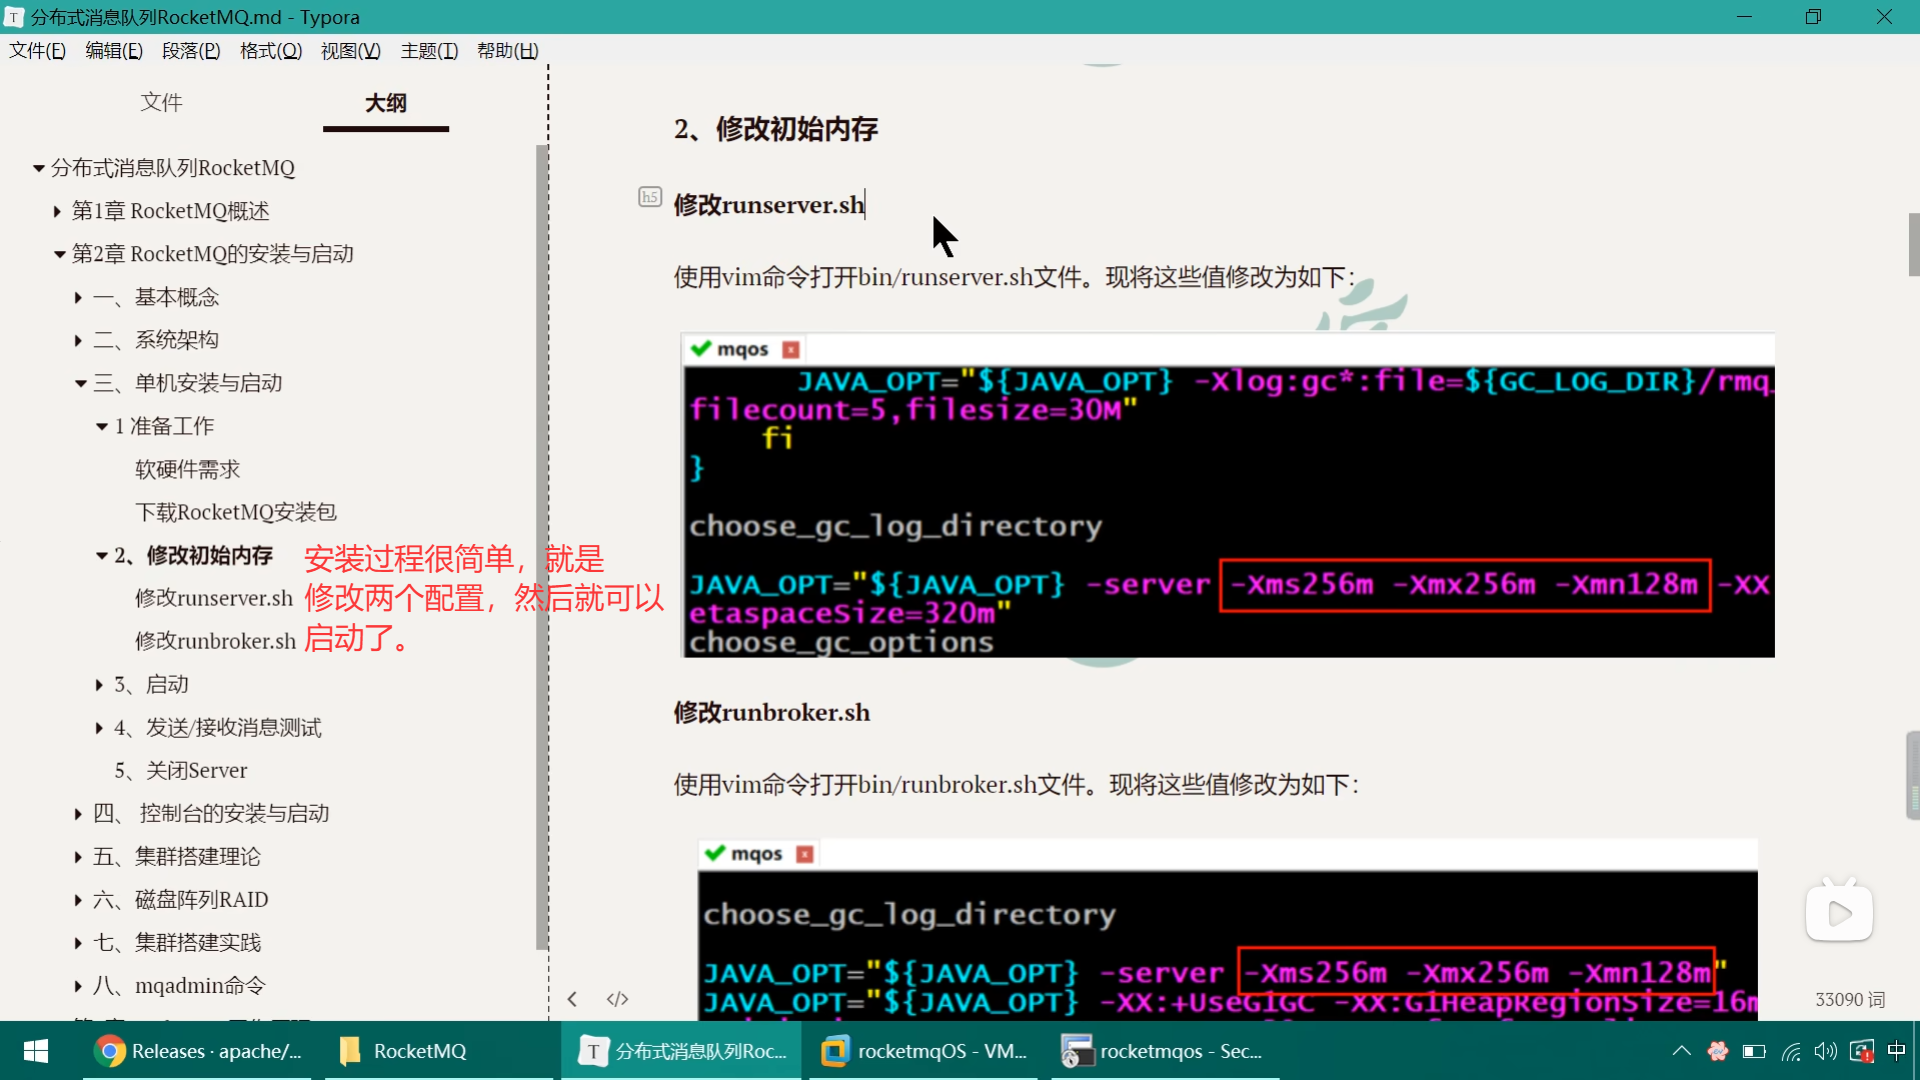Collapse the 第2章 RocketMQ的安装与启动 outline node
Screen dimensions: 1920x1080
coord(59,255)
